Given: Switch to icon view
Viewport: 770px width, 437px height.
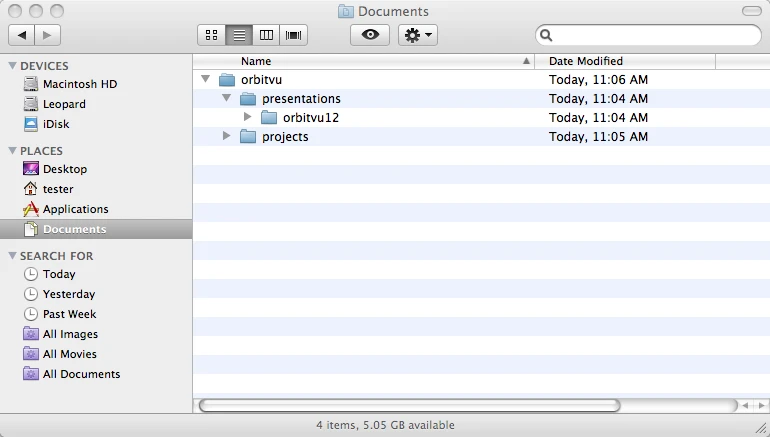Looking at the screenshot, I should [212, 35].
